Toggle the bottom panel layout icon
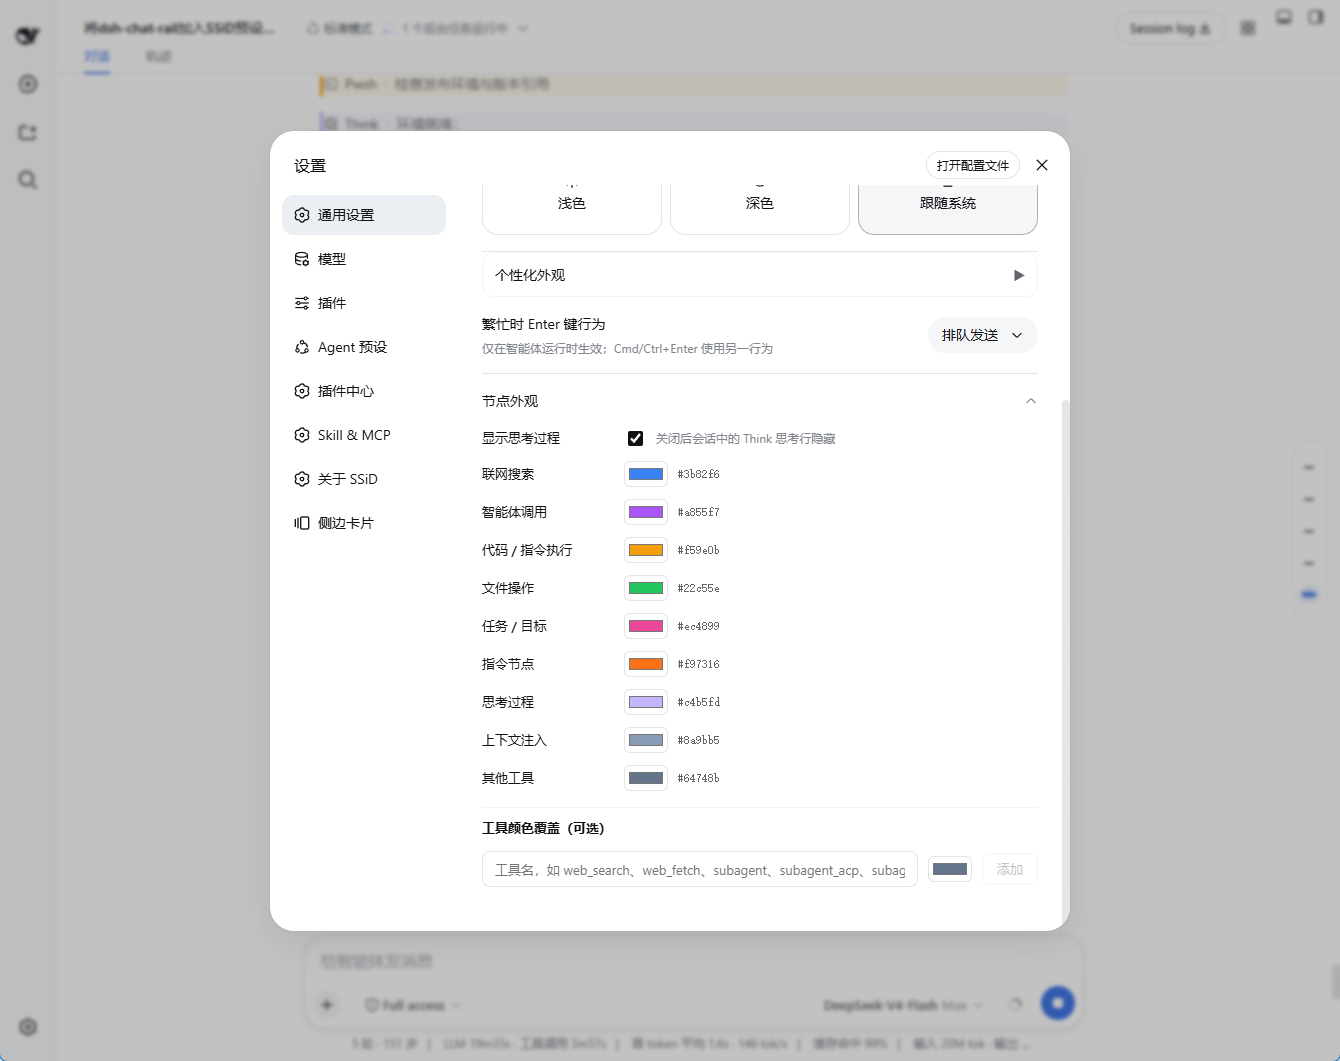1340x1061 pixels. tap(1284, 17)
